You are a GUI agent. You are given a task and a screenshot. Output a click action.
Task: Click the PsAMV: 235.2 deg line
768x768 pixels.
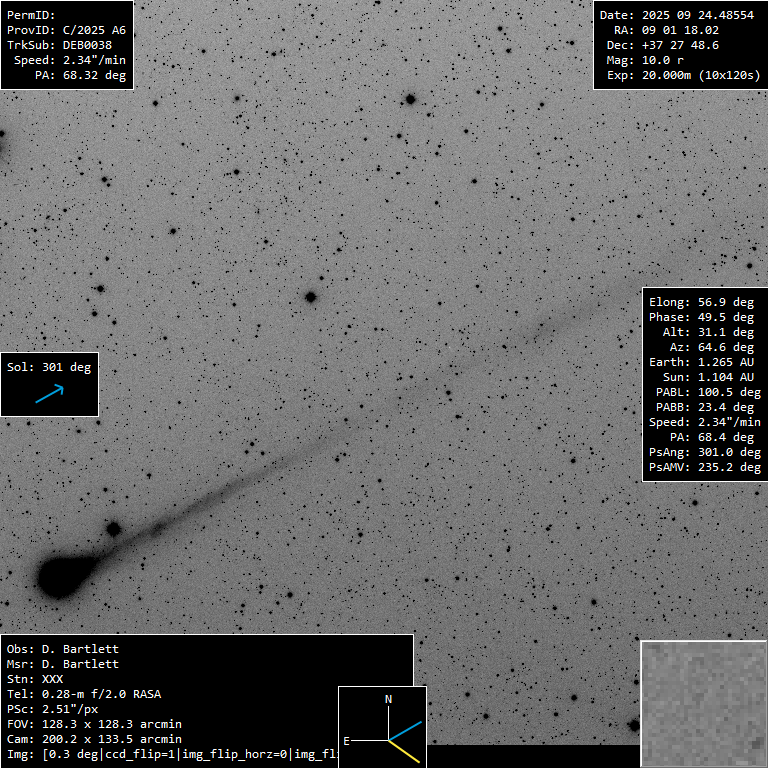pos(704,467)
